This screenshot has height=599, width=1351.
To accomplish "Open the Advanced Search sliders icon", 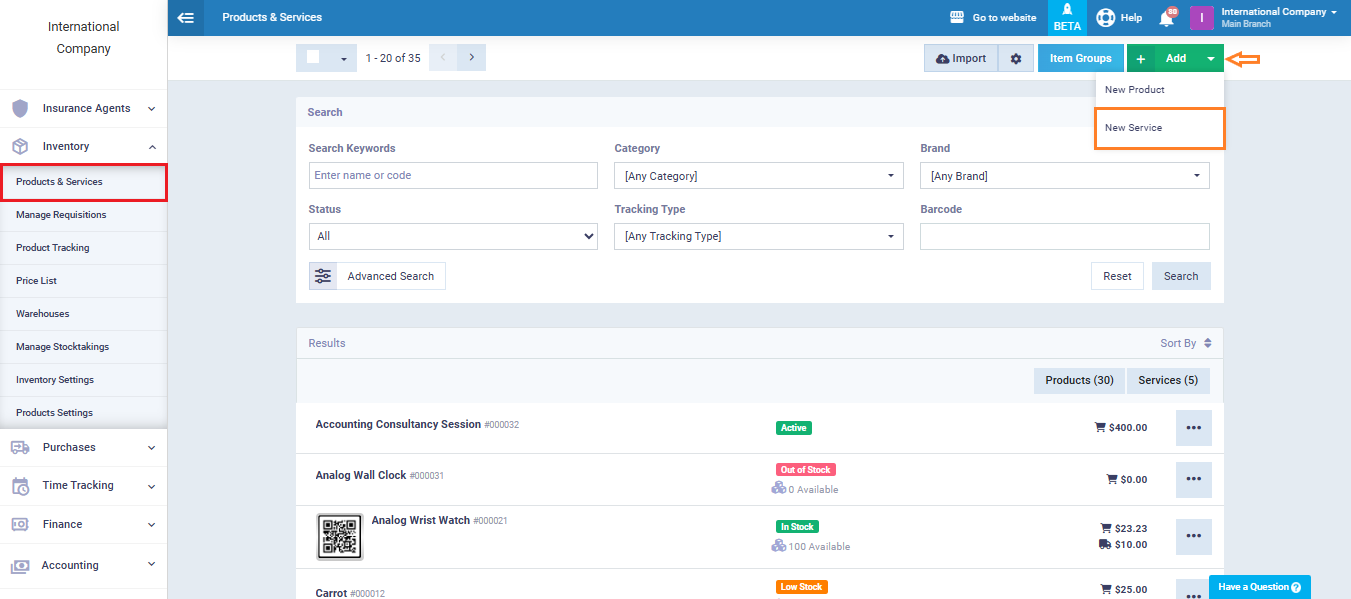I will [323, 276].
